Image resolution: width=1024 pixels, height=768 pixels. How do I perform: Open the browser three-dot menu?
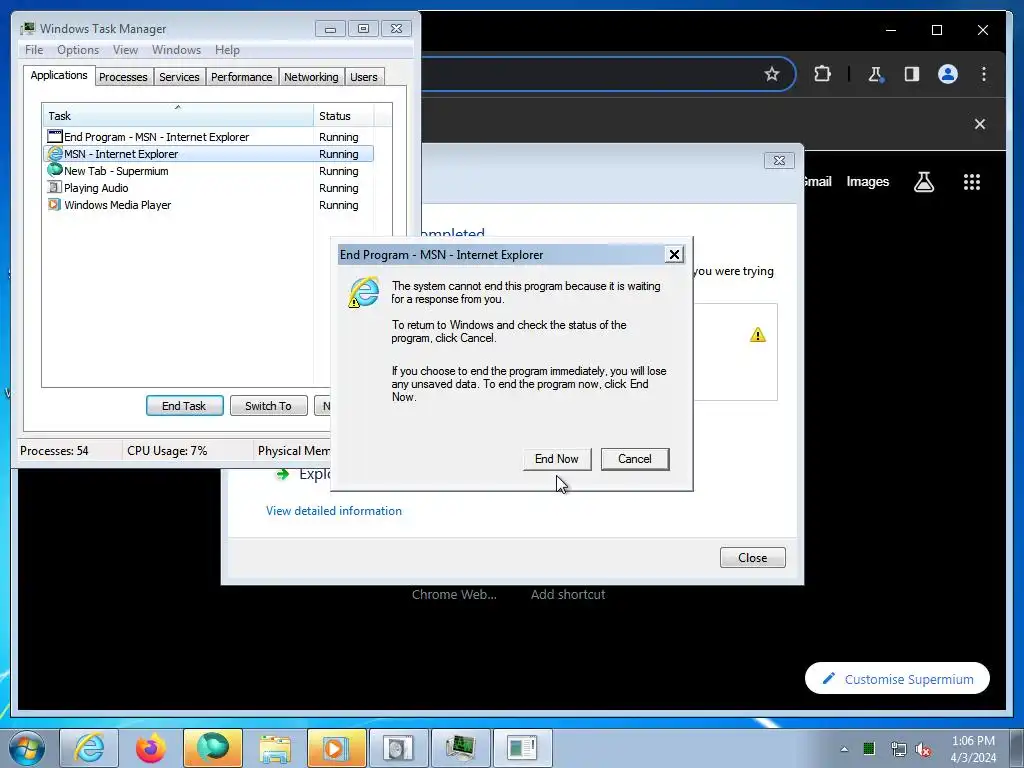coord(984,74)
